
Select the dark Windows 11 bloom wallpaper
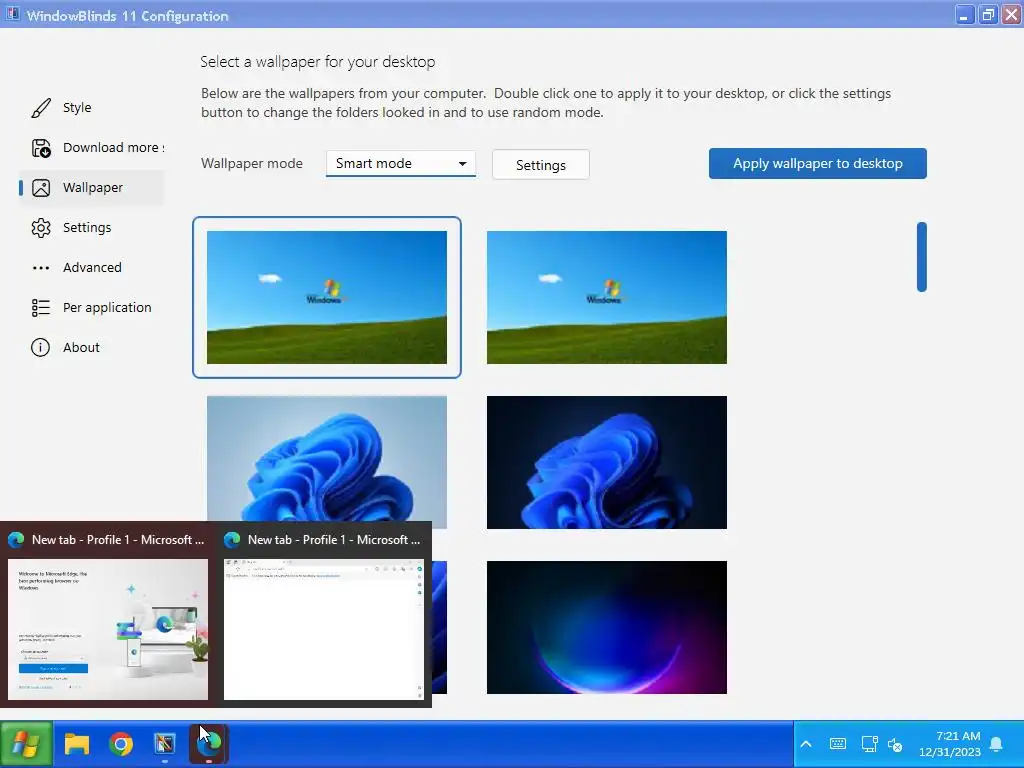pyautogui.click(x=607, y=462)
